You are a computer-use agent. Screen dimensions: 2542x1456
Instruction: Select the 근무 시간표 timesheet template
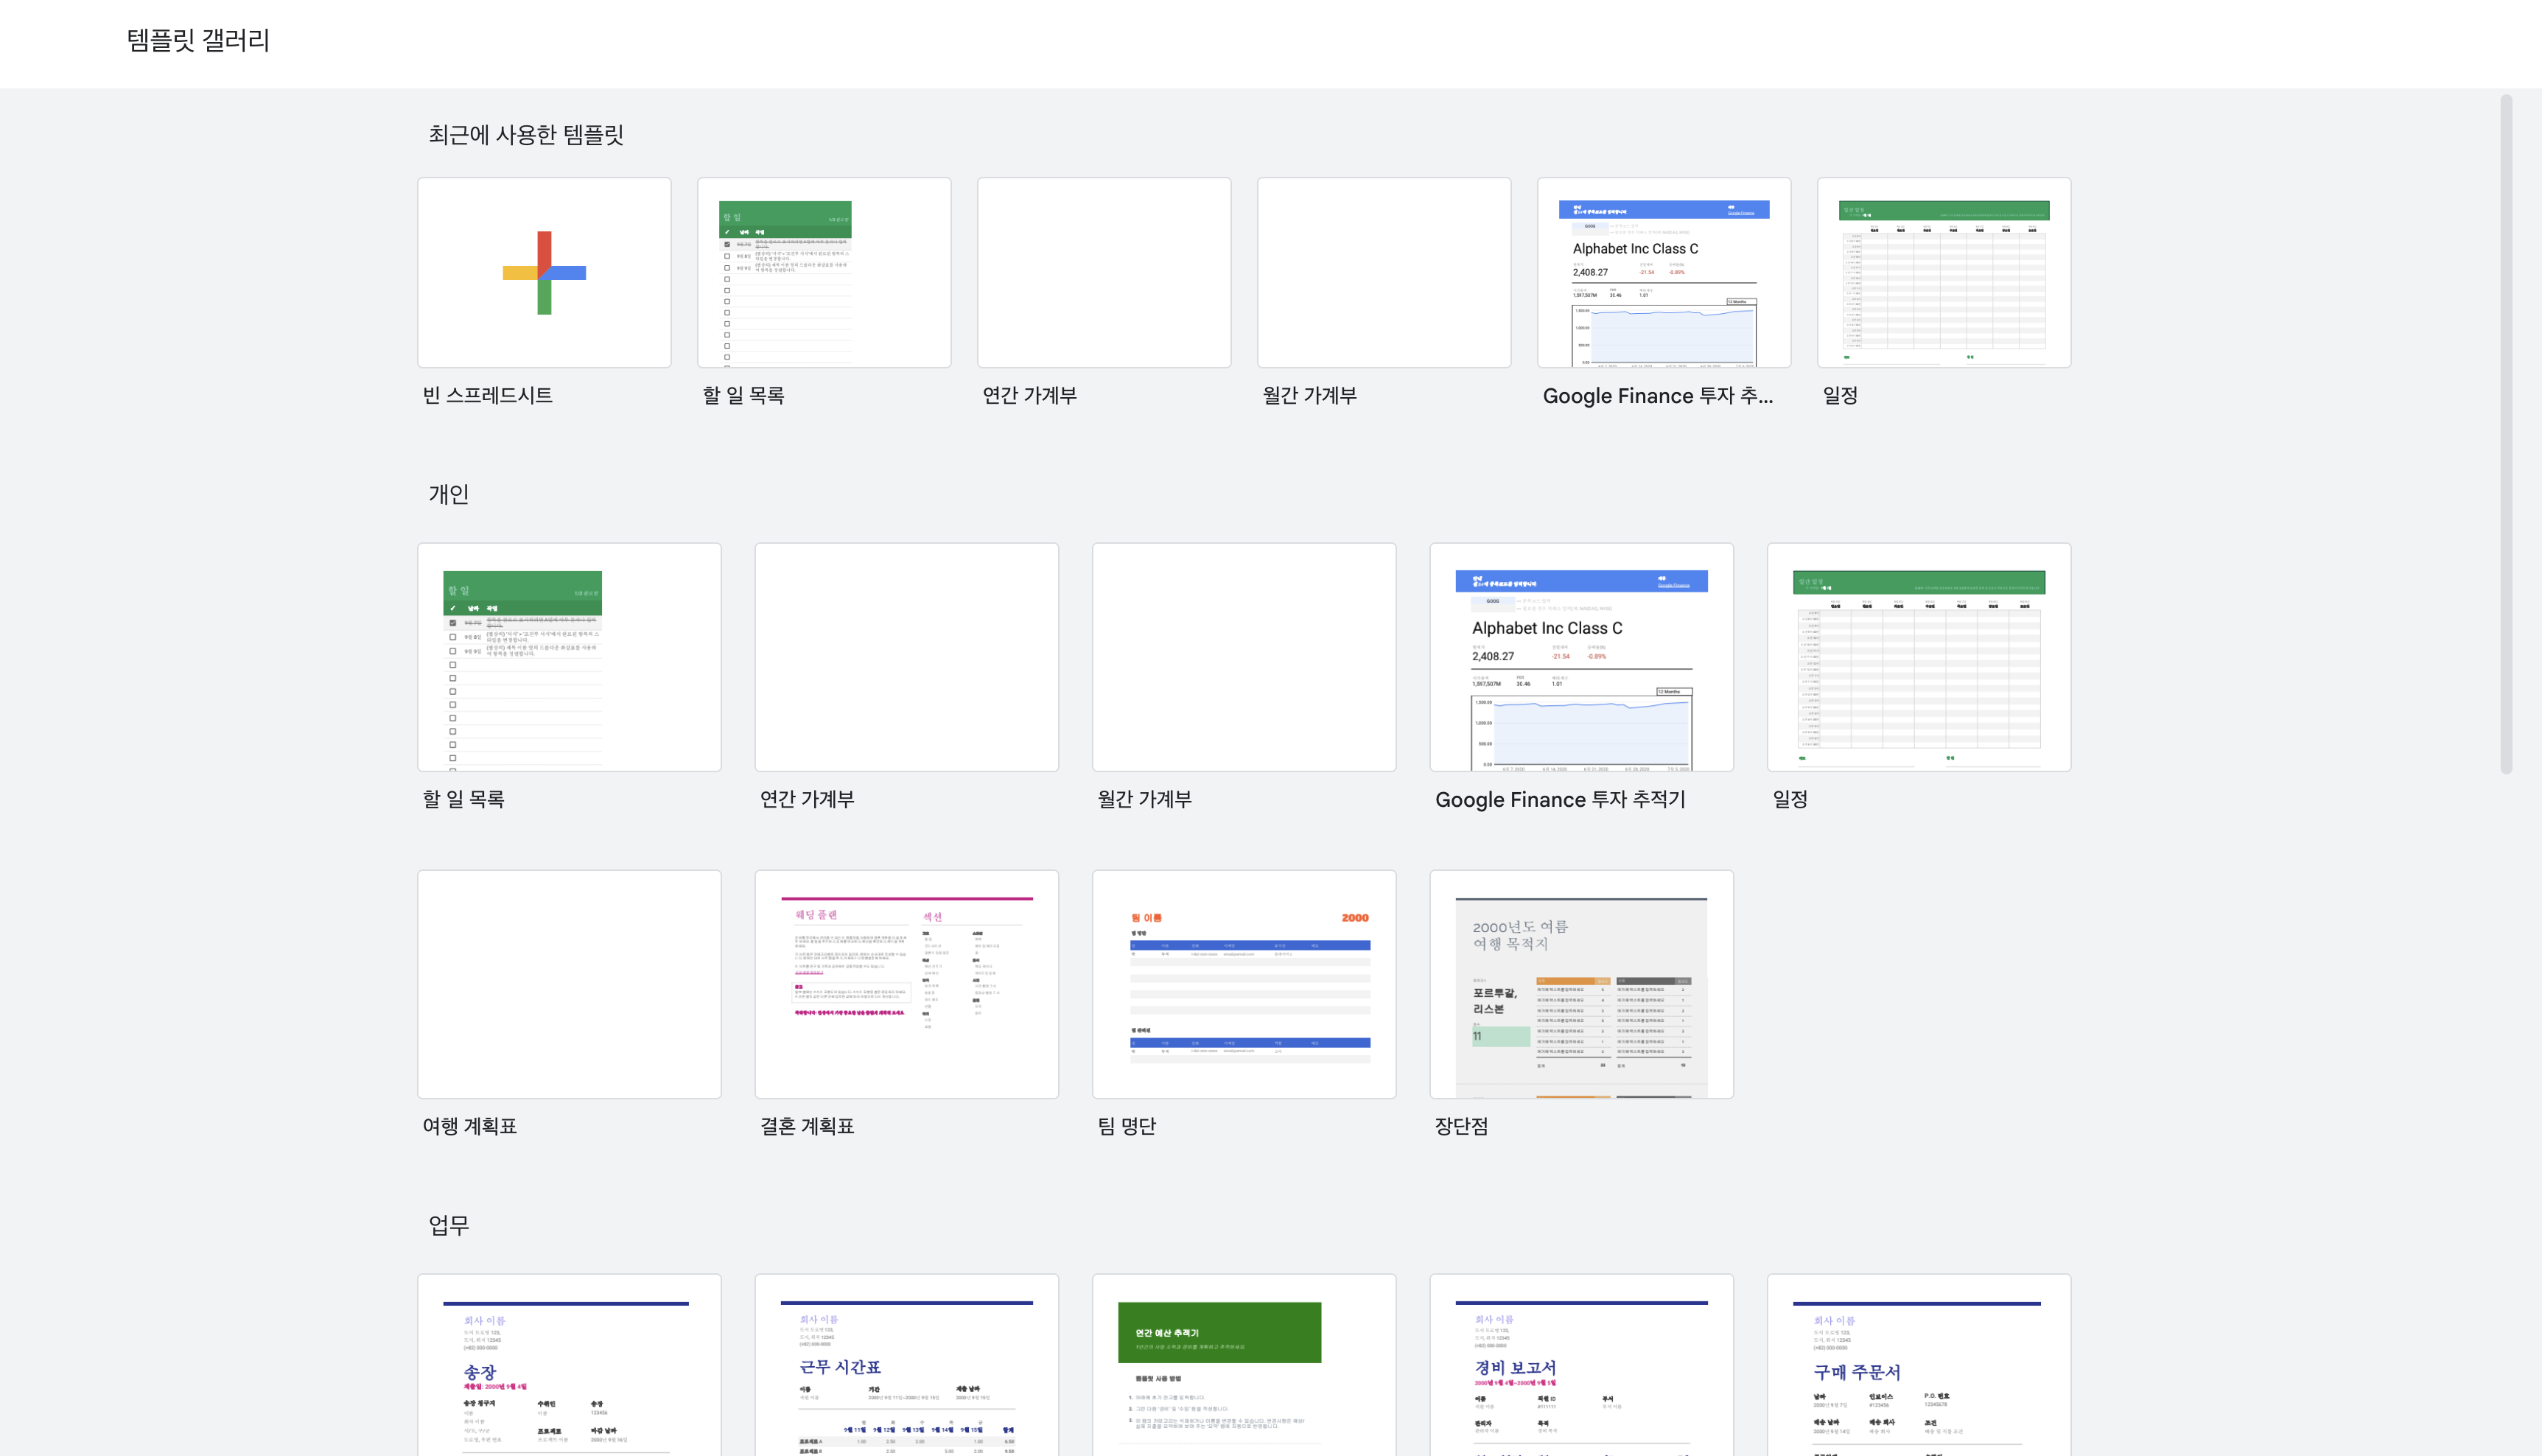coord(907,1365)
